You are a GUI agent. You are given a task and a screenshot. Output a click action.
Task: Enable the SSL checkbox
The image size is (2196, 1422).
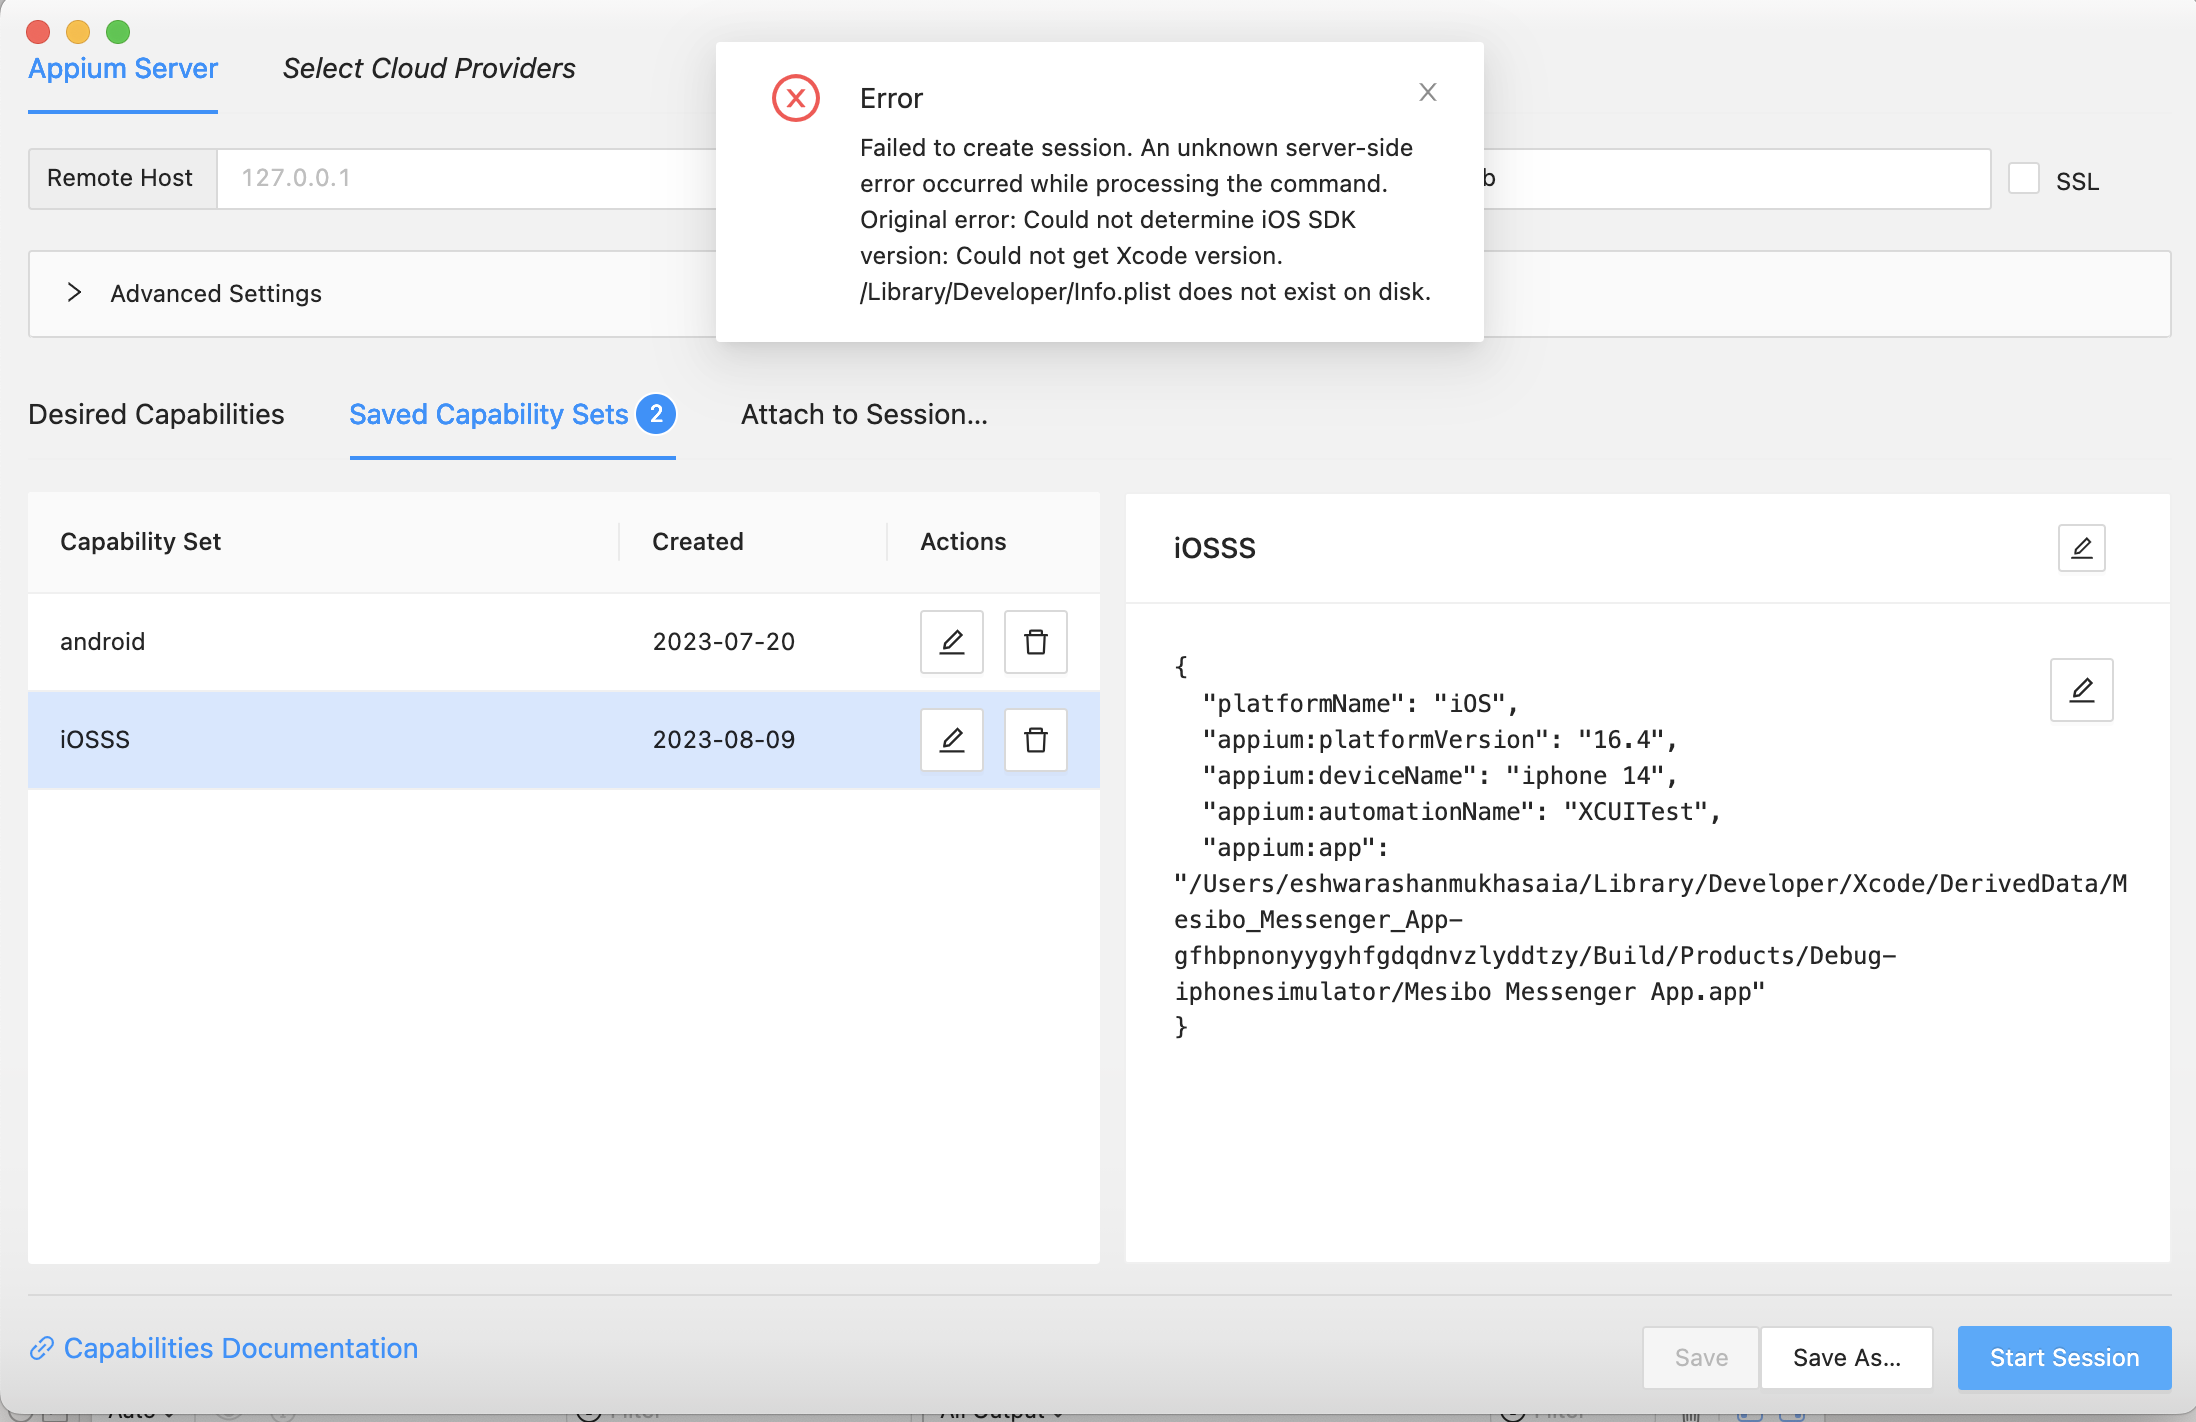pyautogui.click(x=2023, y=179)
